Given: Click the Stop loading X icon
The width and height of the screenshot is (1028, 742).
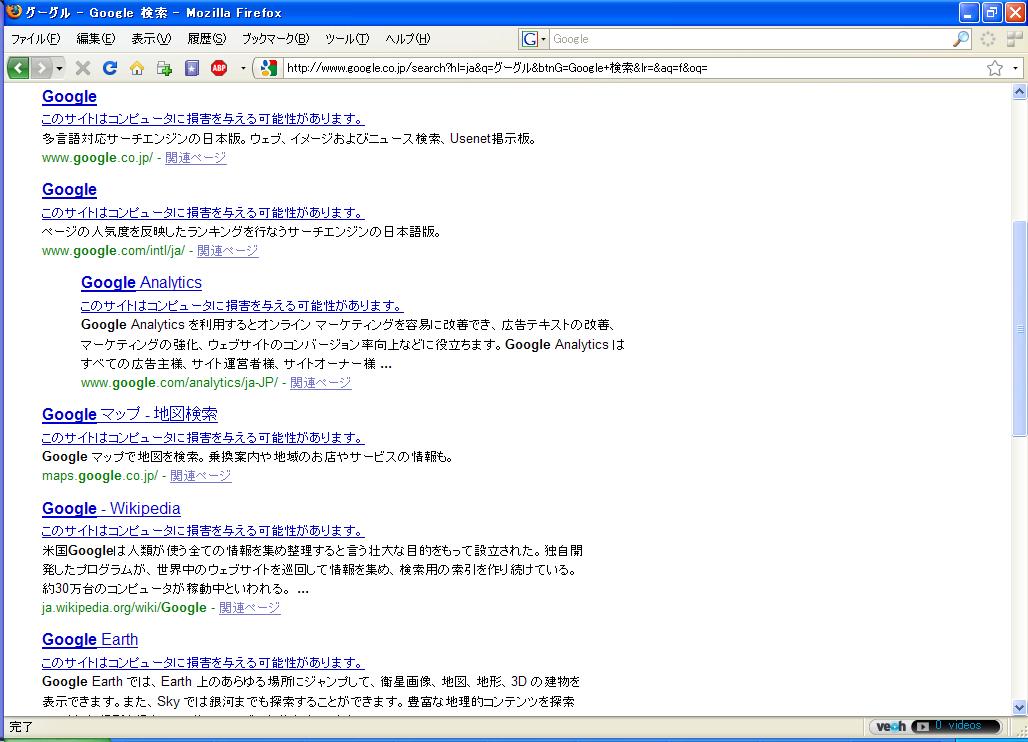Looking at the screenshot, I should [83, 68].
